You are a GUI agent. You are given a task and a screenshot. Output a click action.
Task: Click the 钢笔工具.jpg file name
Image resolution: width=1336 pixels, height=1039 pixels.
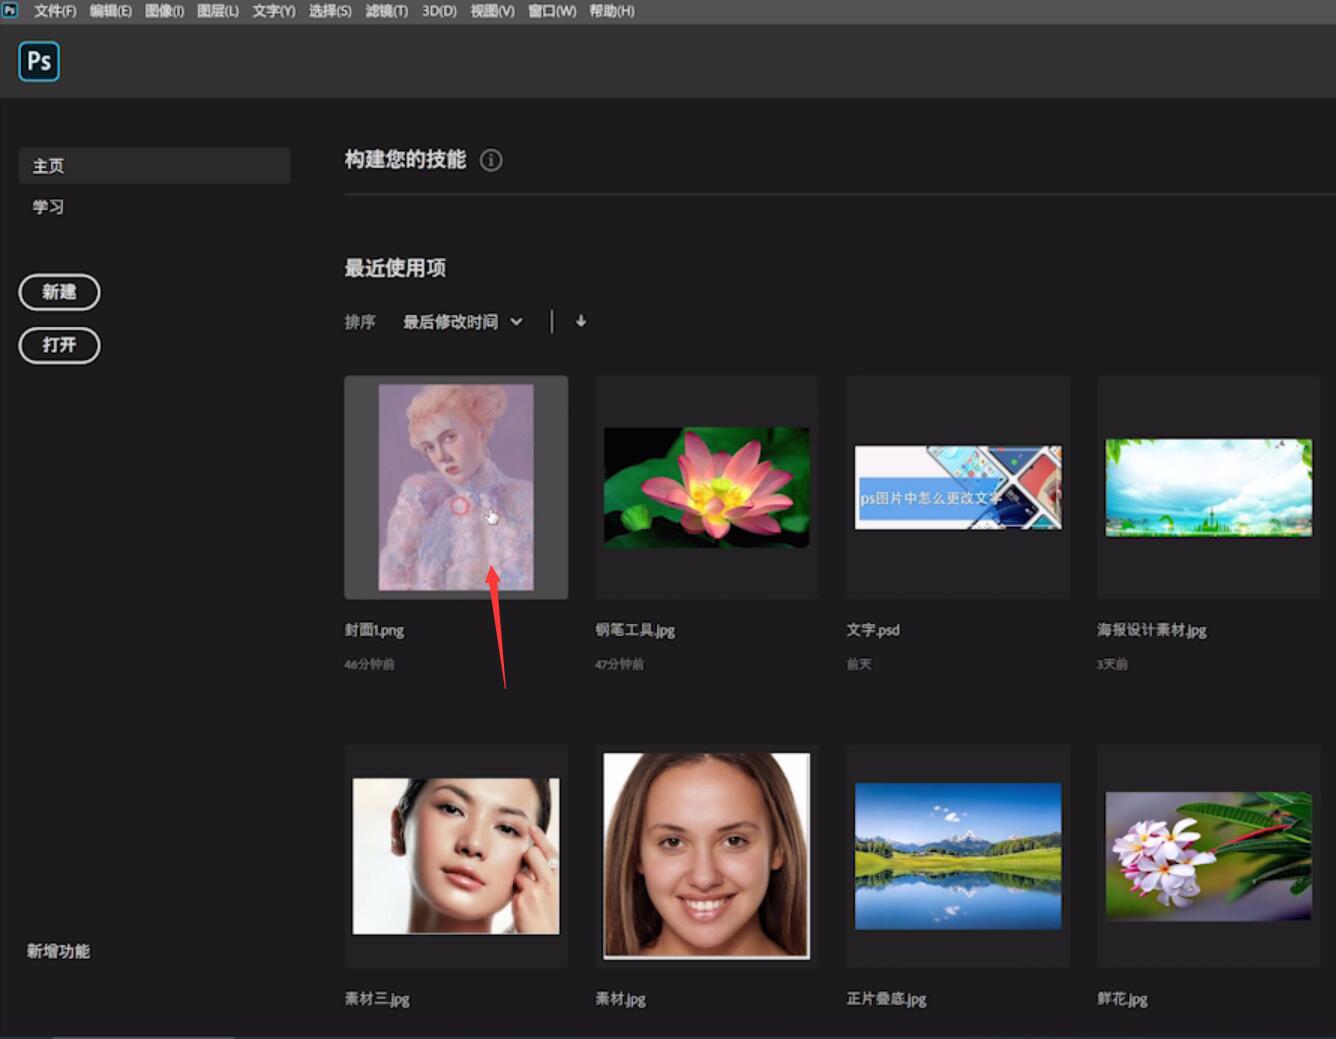(x=636, y=630)
